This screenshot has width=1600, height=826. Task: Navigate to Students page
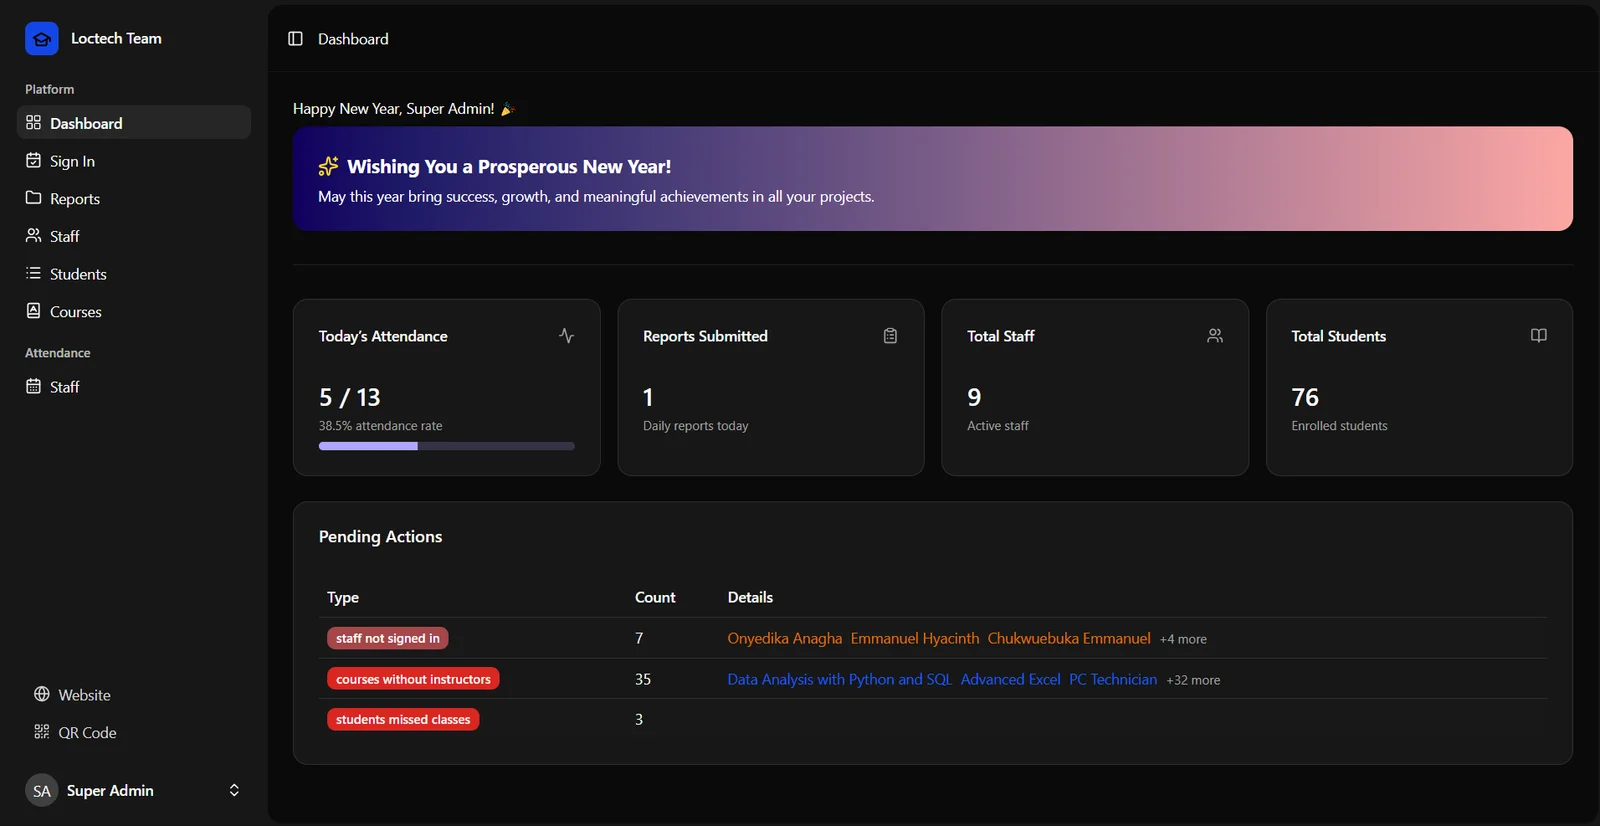click(x=134, y=273)
